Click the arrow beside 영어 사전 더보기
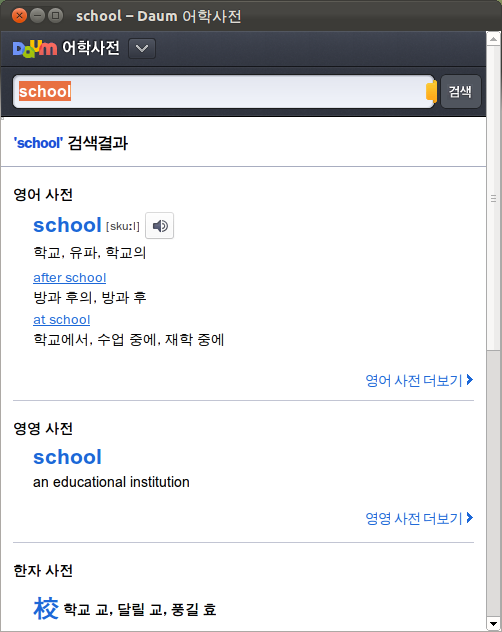The image size is (502, 632). [469, 380]
